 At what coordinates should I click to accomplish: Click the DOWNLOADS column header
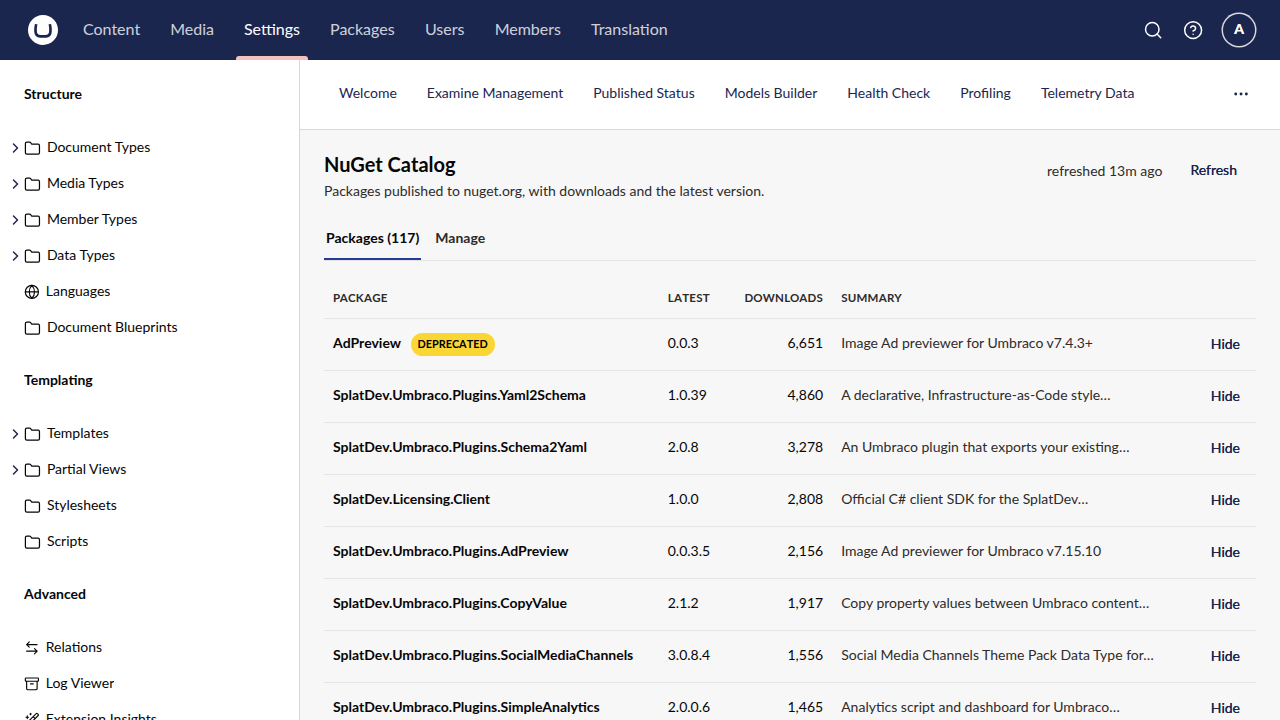(784, 298)
